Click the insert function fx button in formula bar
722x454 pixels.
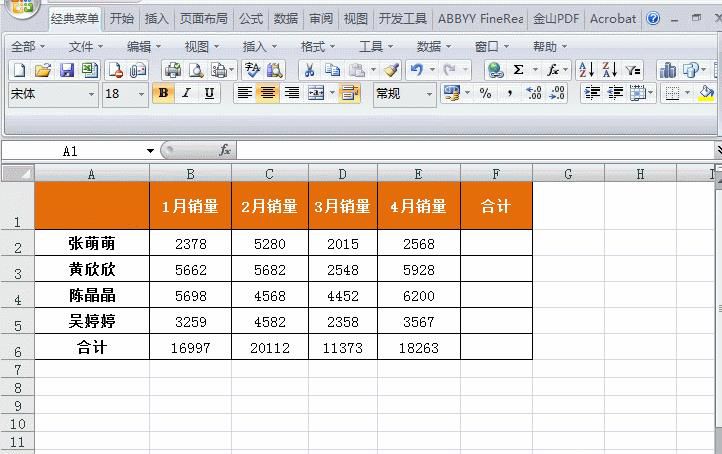225,150
